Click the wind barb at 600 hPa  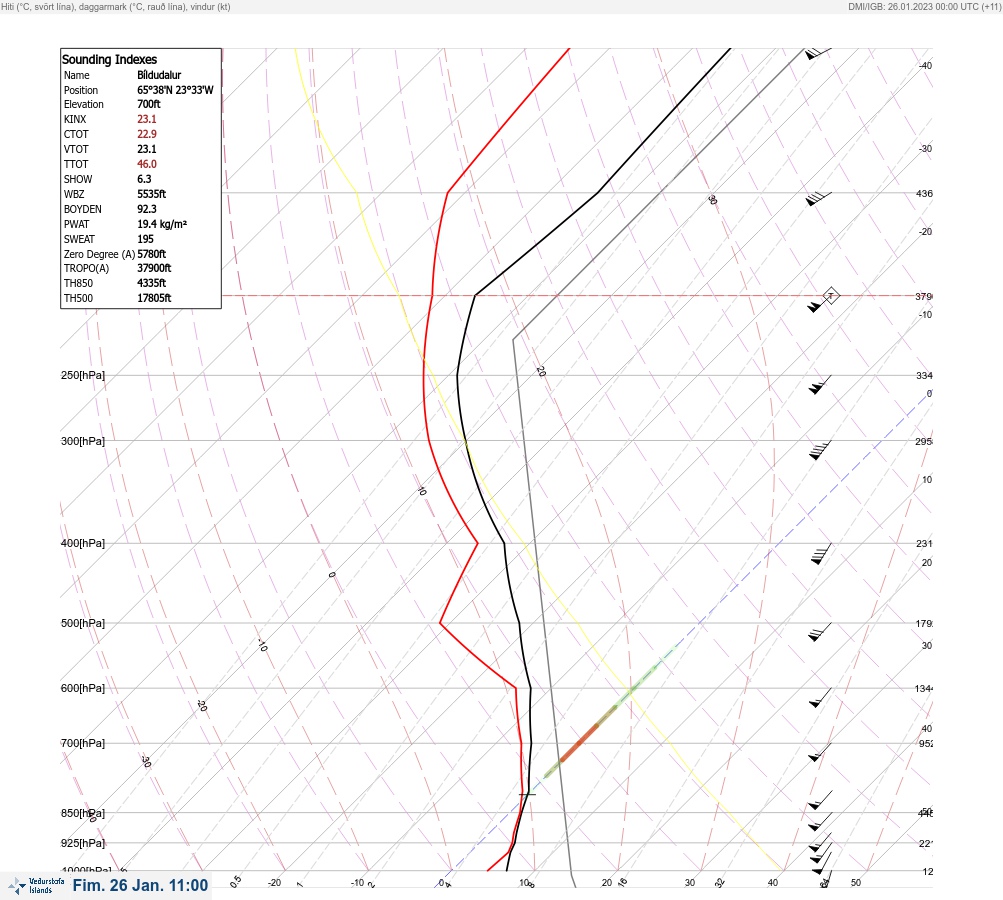click(820, 698)
